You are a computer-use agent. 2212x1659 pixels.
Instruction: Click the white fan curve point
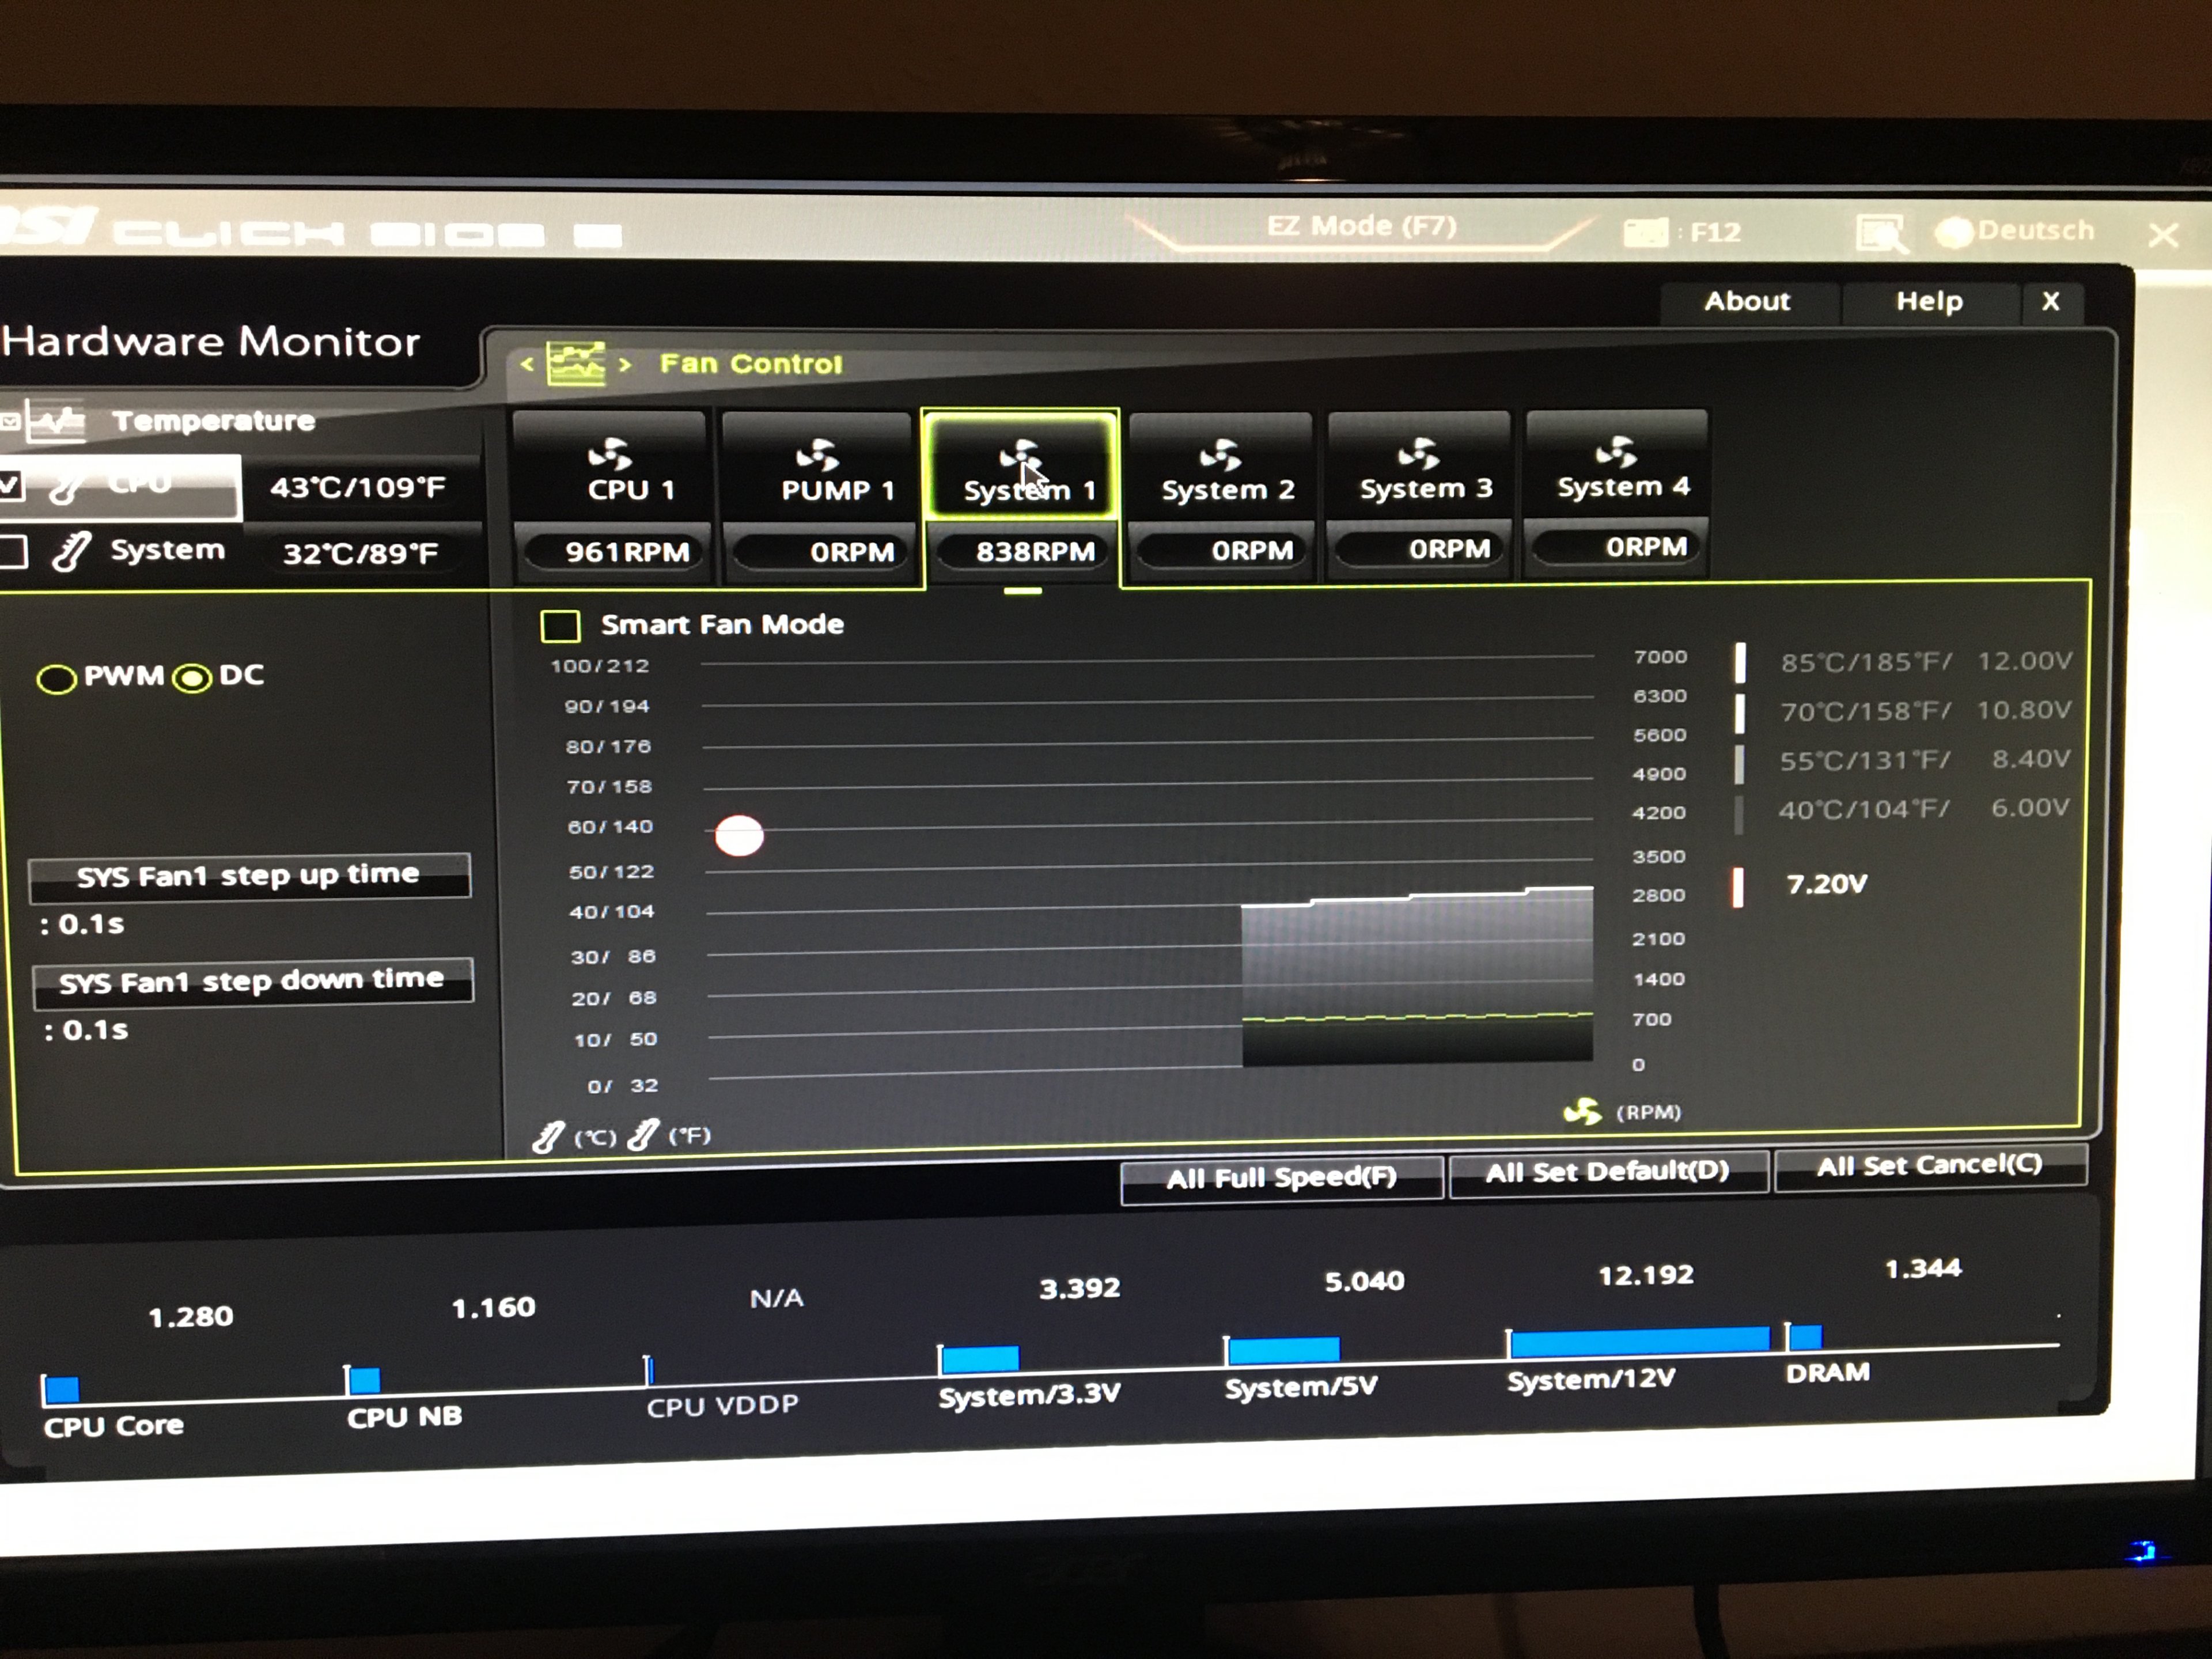pos(739,835)
